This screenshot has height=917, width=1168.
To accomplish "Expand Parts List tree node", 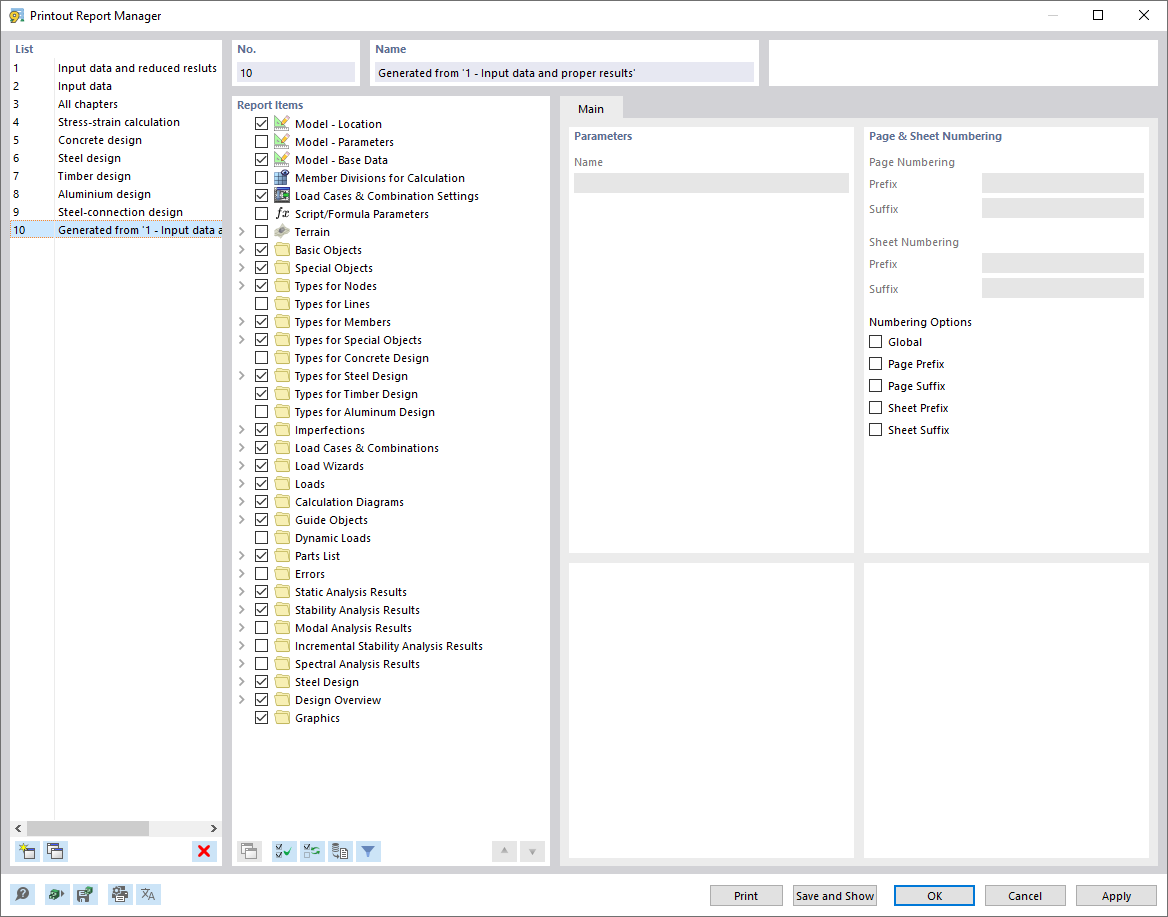I will coord(242,556).
